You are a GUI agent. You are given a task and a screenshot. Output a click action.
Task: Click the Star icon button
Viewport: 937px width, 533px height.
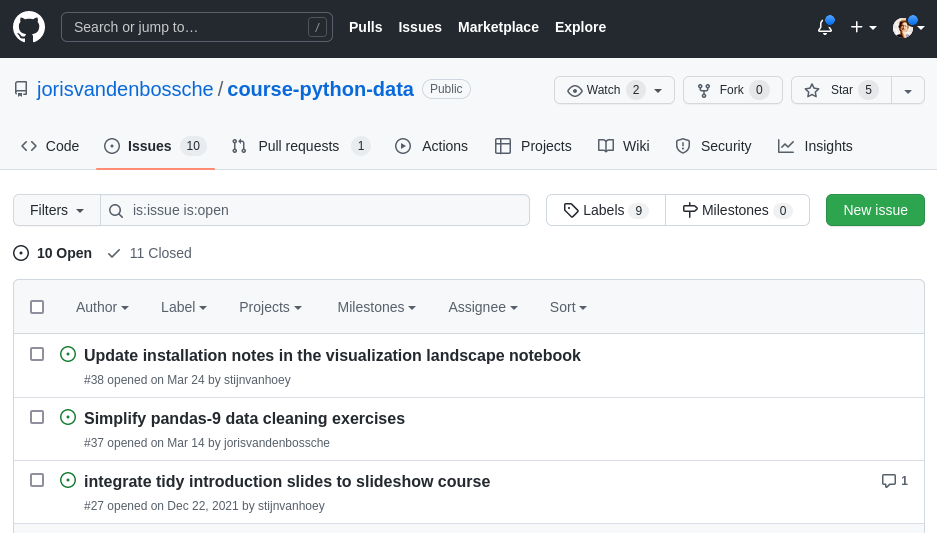(x=812, y=90)
